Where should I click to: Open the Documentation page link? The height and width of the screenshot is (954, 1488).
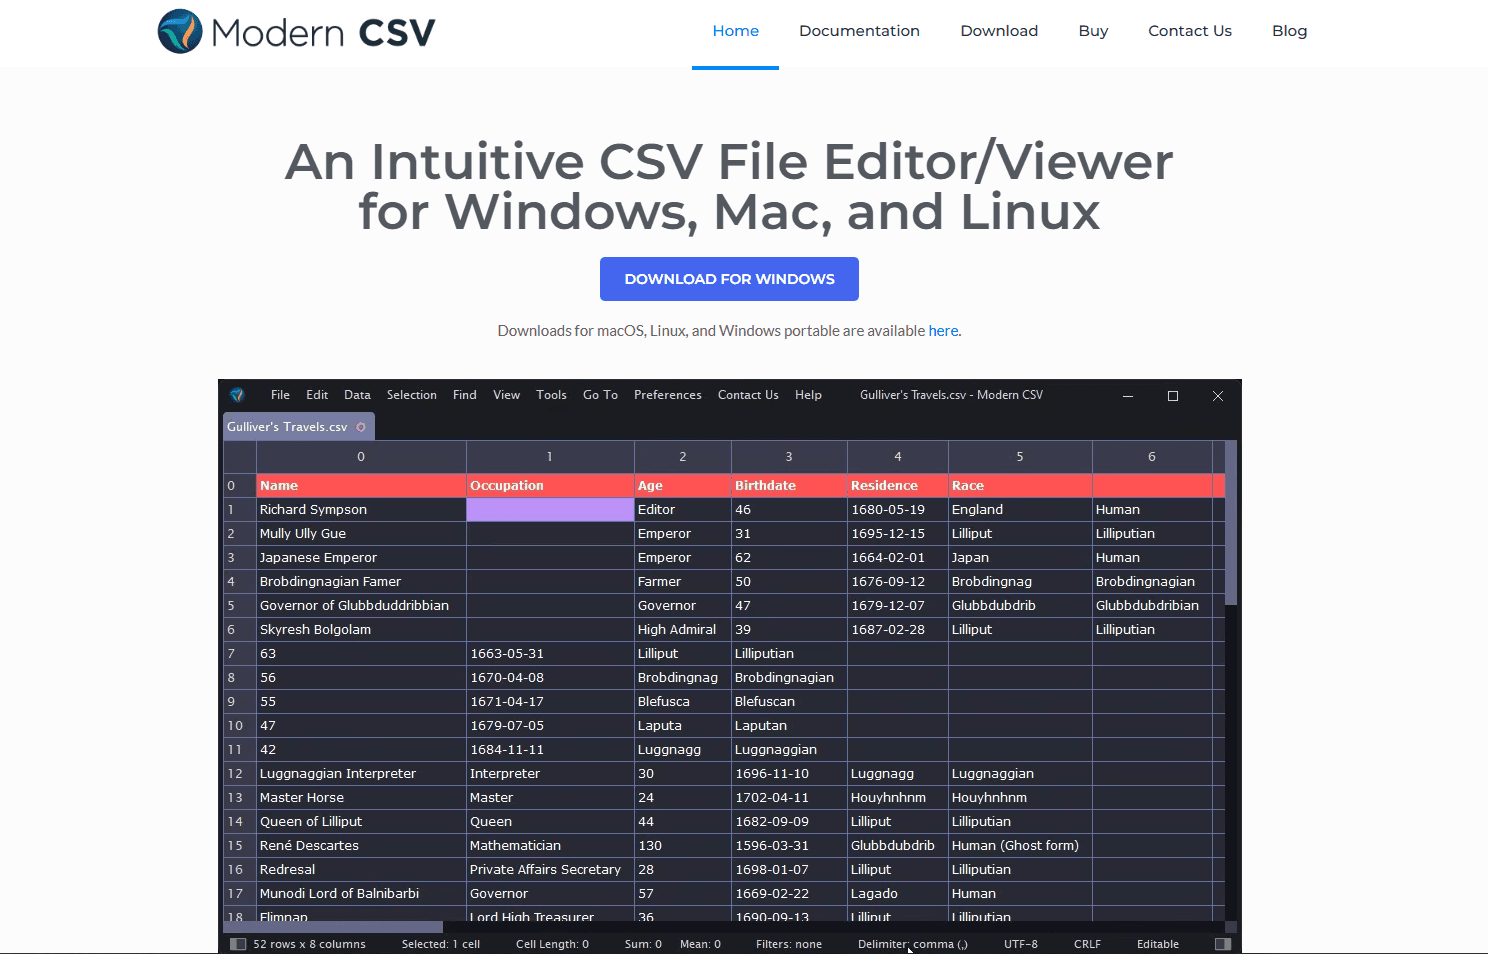(x=859, y=31)
